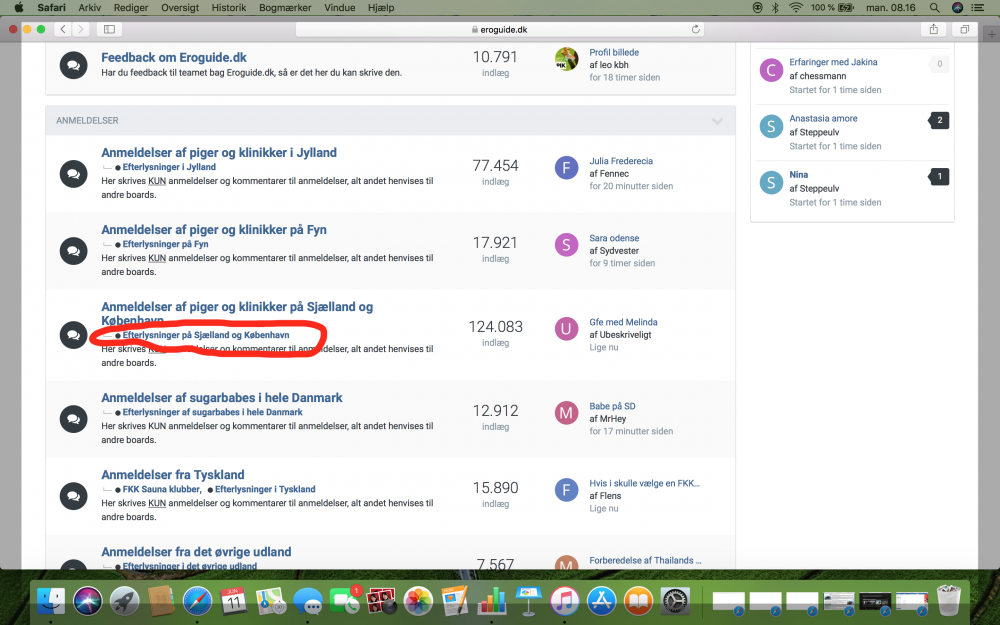Show all tabs overview button

pos(964,29)
